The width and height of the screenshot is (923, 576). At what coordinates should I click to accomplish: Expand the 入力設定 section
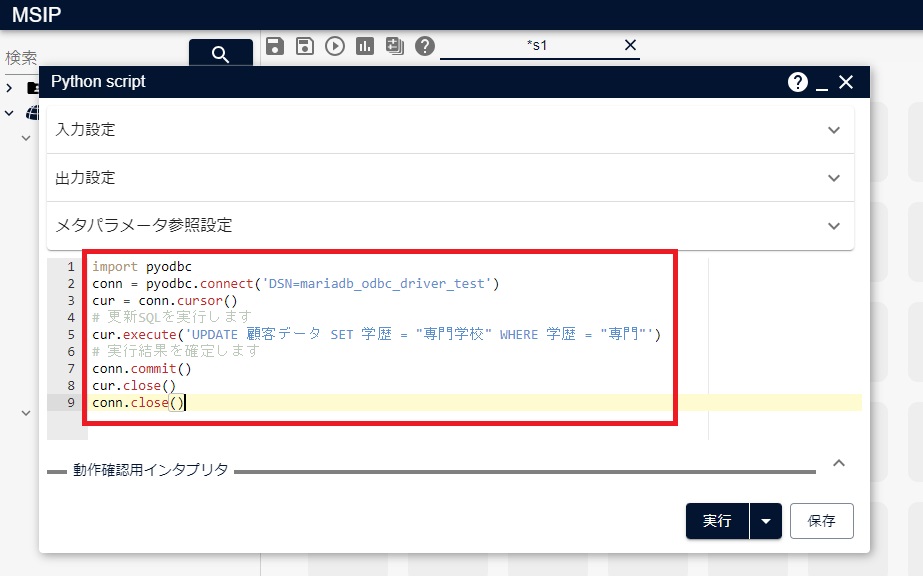click(450, 129)
